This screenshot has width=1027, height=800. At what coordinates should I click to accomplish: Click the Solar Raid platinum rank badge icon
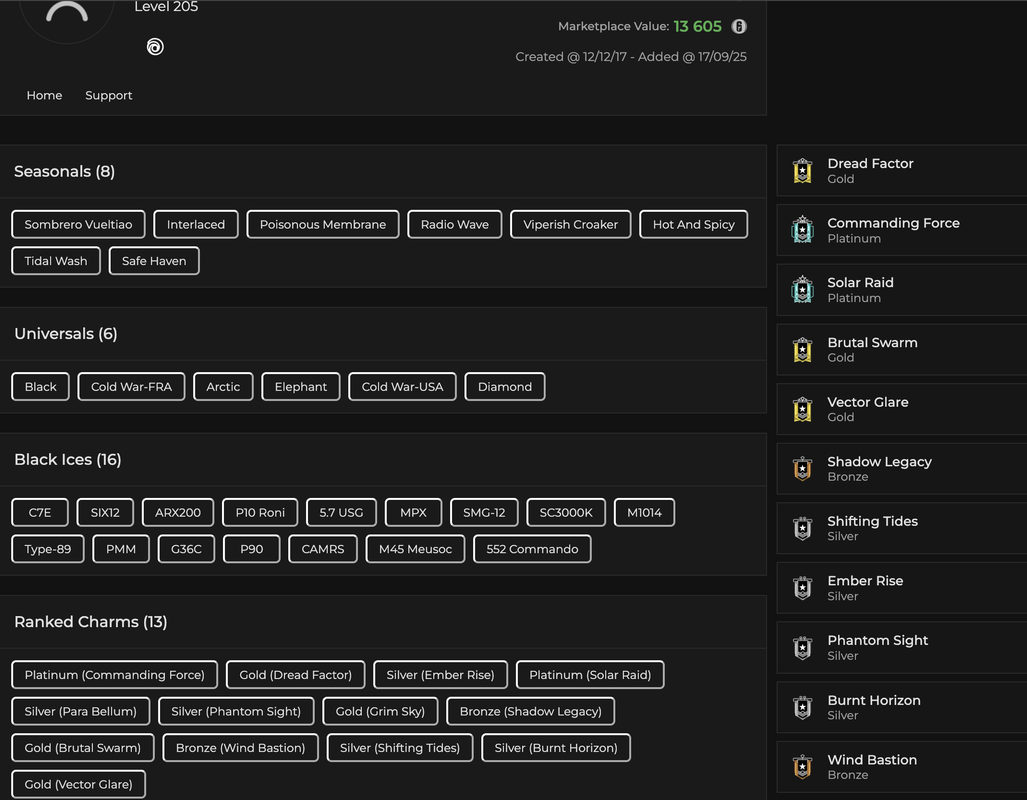pos(802,290)
